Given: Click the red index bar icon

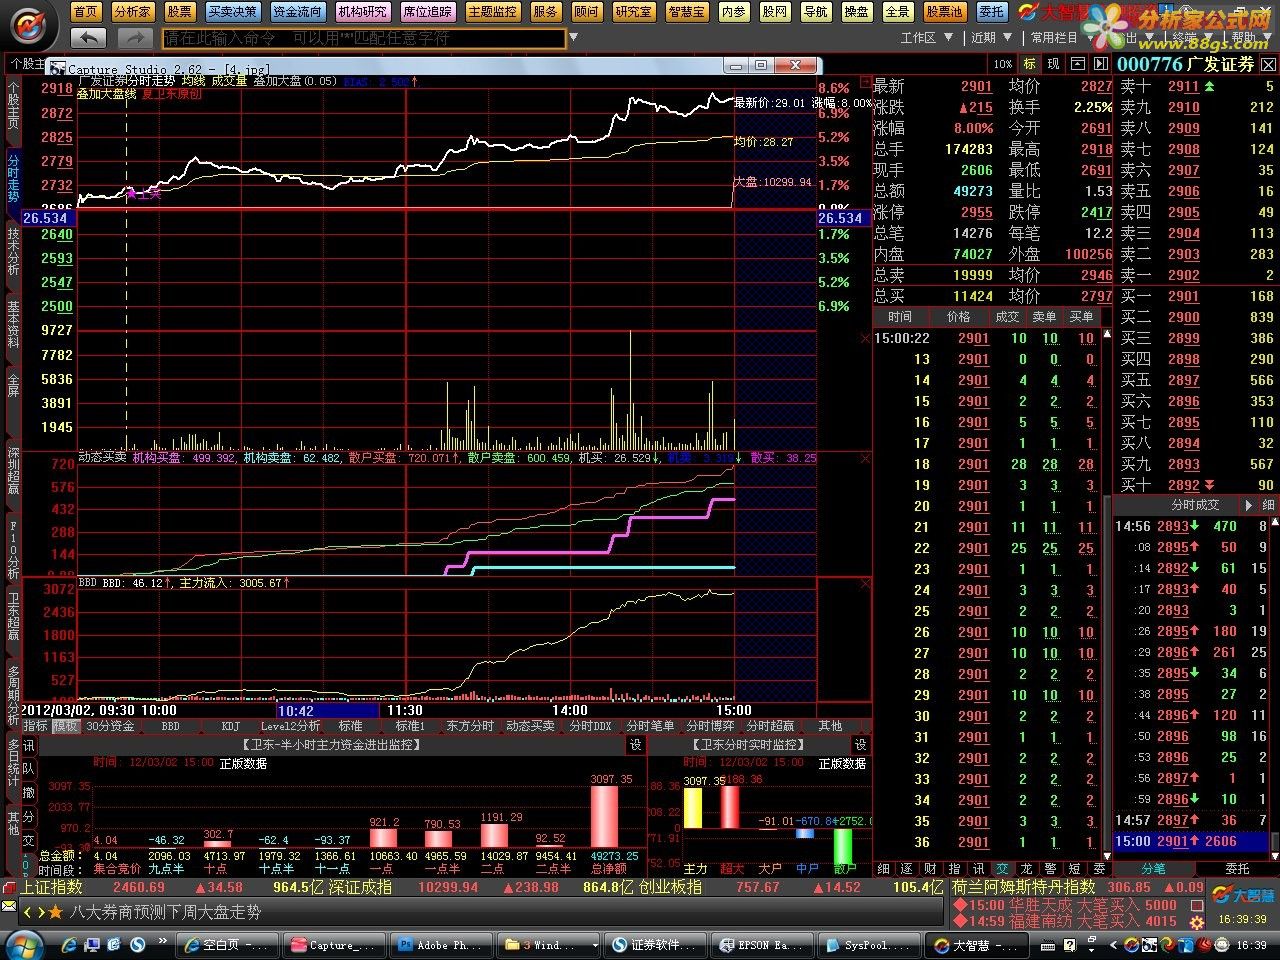Looking at the screenshot, I should (10, 887).
